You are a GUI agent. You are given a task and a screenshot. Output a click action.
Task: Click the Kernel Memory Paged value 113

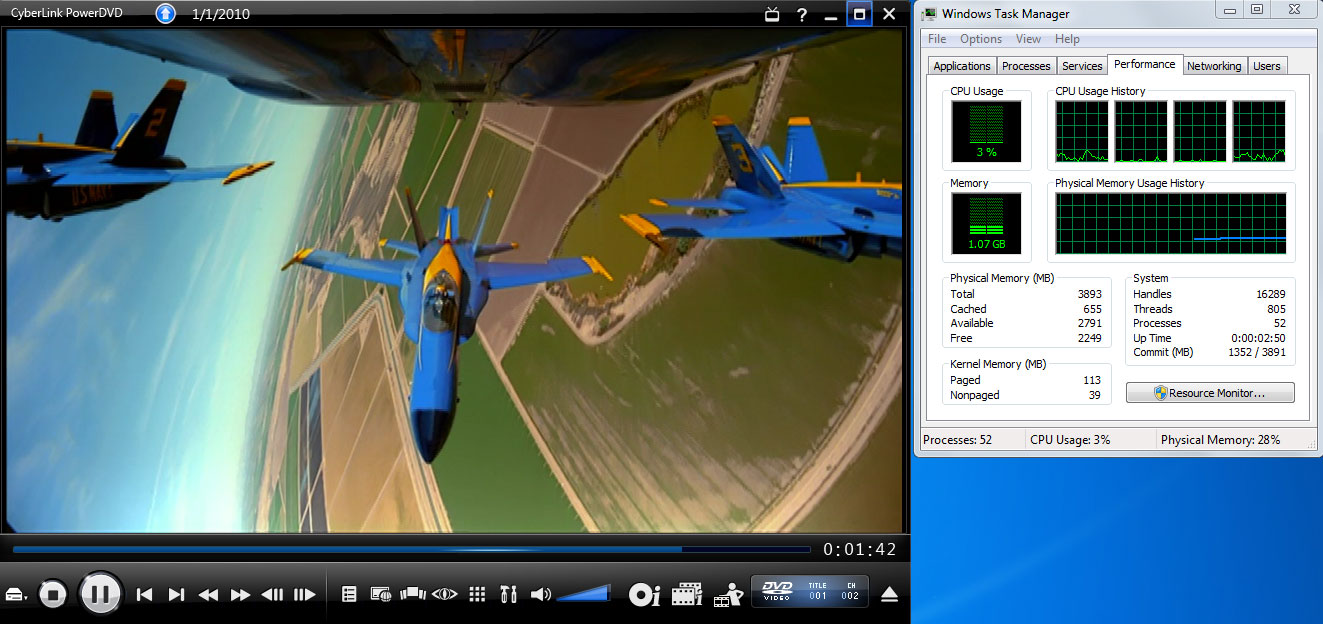point(1092,380)
